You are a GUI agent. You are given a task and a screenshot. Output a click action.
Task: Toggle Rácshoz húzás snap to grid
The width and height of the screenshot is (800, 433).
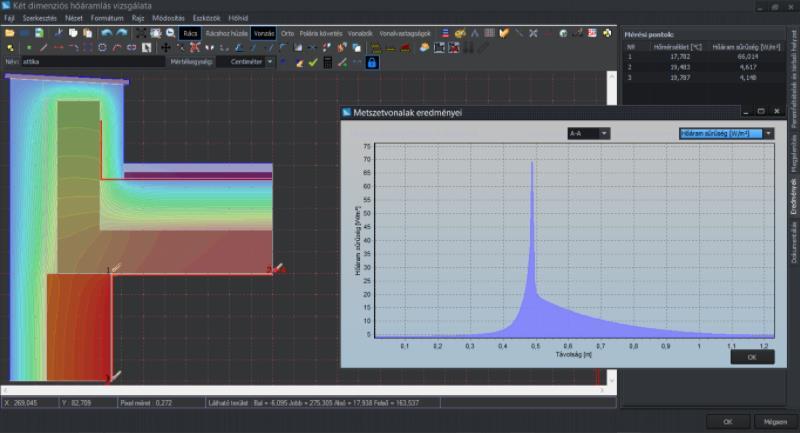pyautogui.click(x=227, y=33)
